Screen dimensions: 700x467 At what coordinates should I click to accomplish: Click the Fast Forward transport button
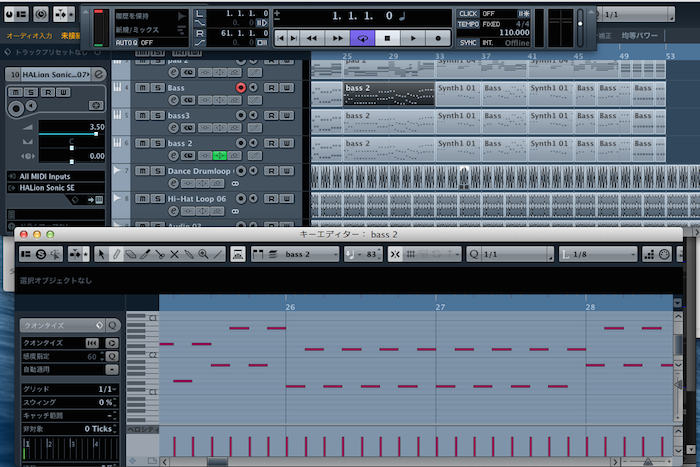pyautogui.click(x=338, y=38)
